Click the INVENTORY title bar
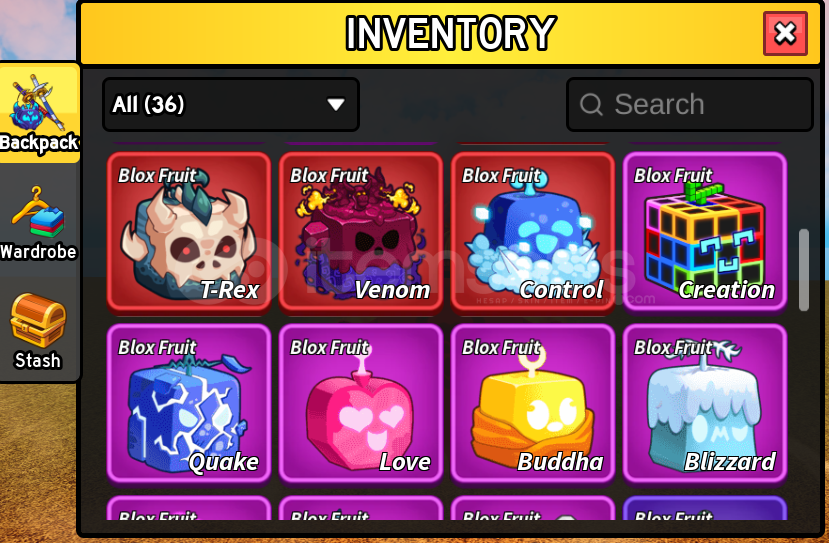This screenshot has height=543, width=829. coord(449,33)
